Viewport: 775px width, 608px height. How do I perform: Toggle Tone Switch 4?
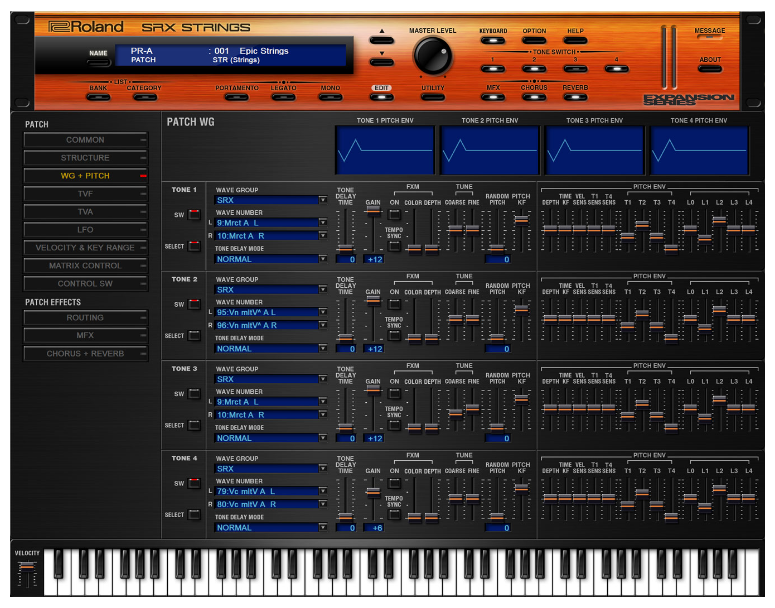[616, 69]
